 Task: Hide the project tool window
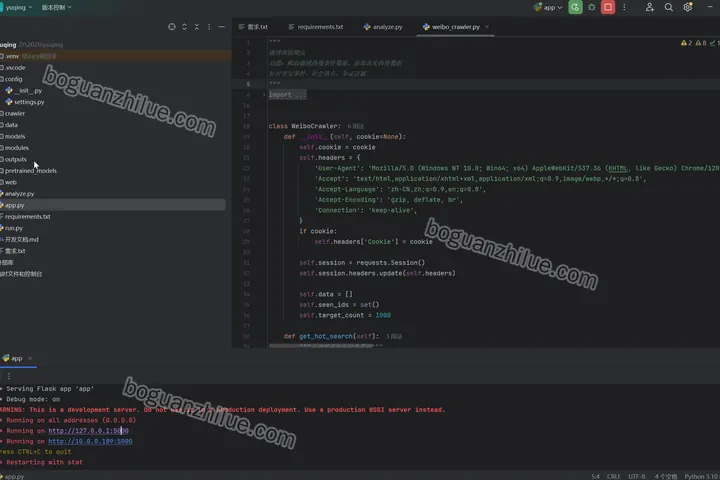click(221, 27)
